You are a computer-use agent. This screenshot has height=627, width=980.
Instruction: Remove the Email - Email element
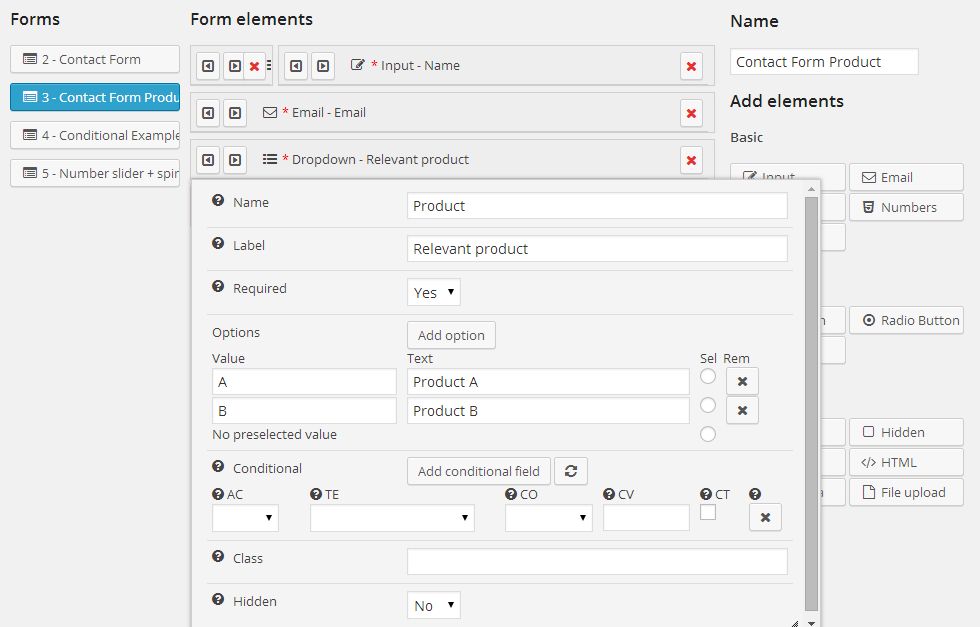pyautogui.click(x=691, y=113)
